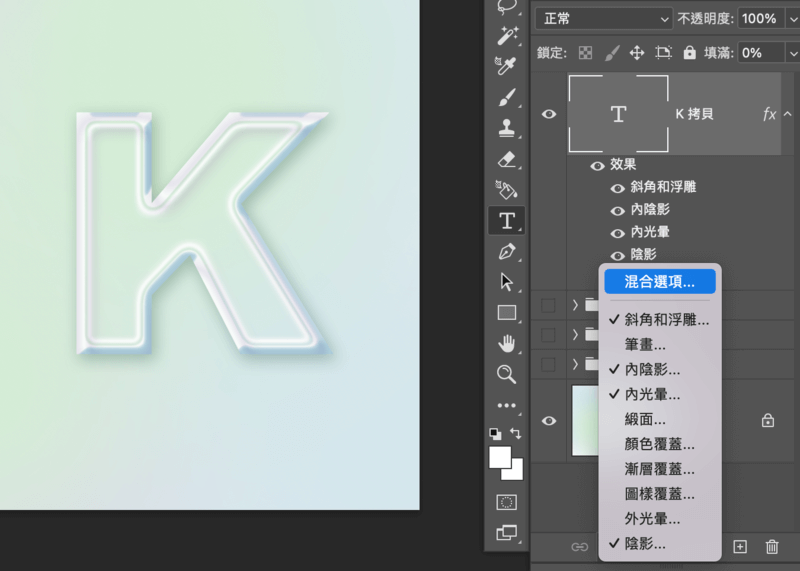Select the Pen tool
Screen dimensions: 800x571
coord(507,251)
